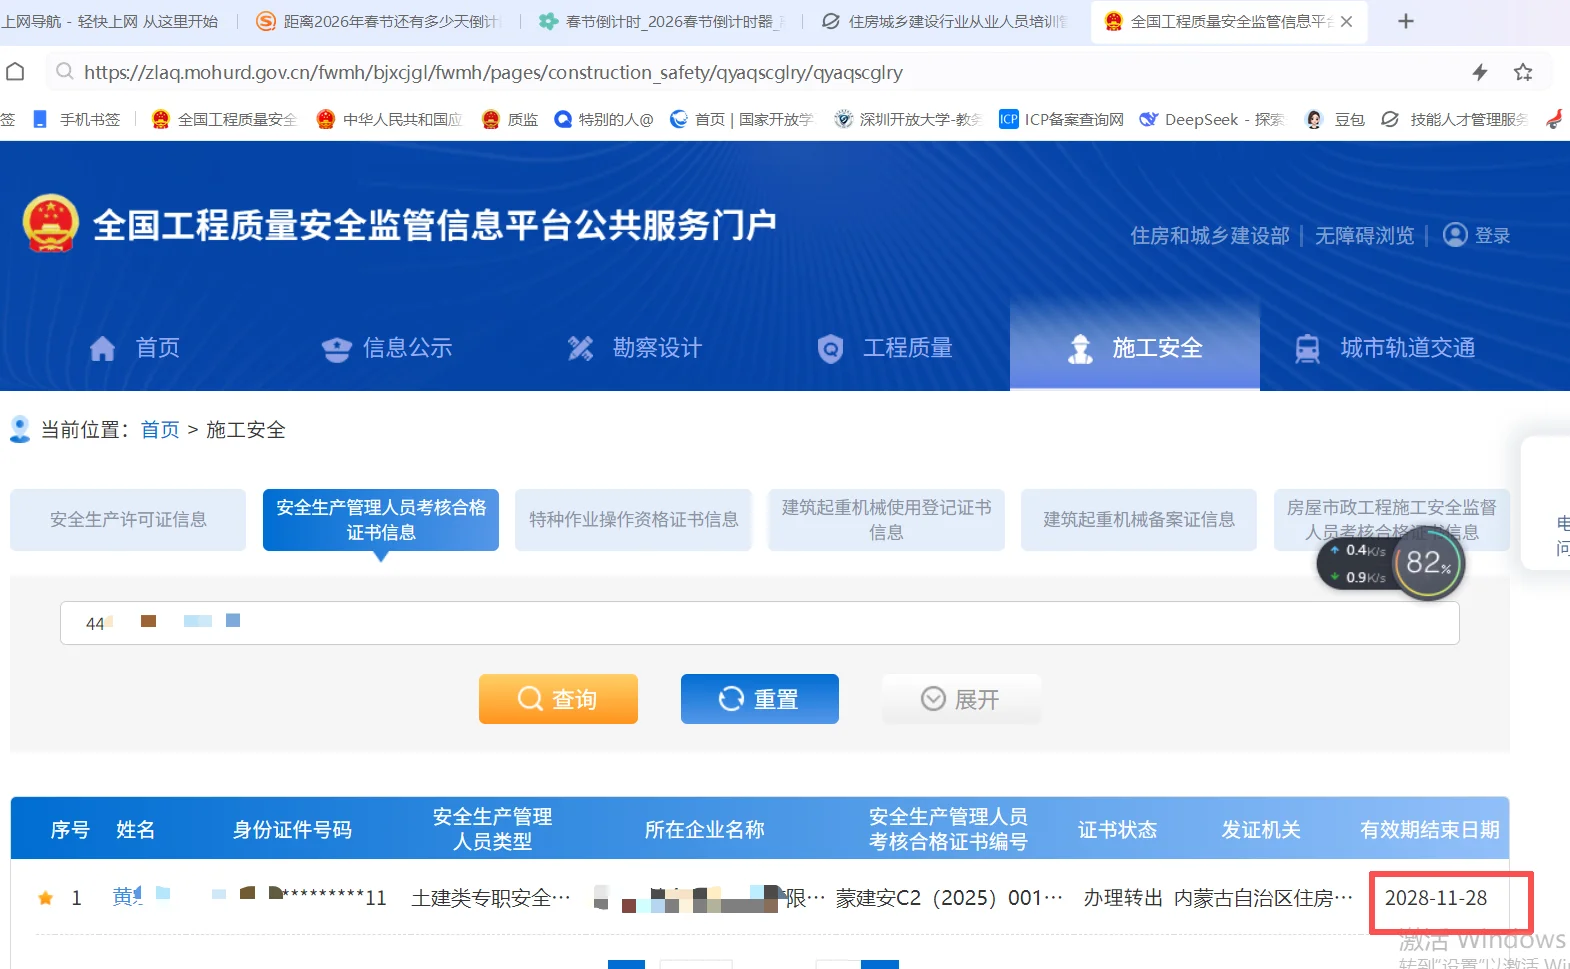Click the house icon beside 首页
The image size is (1570, 969).
point(102,348)
